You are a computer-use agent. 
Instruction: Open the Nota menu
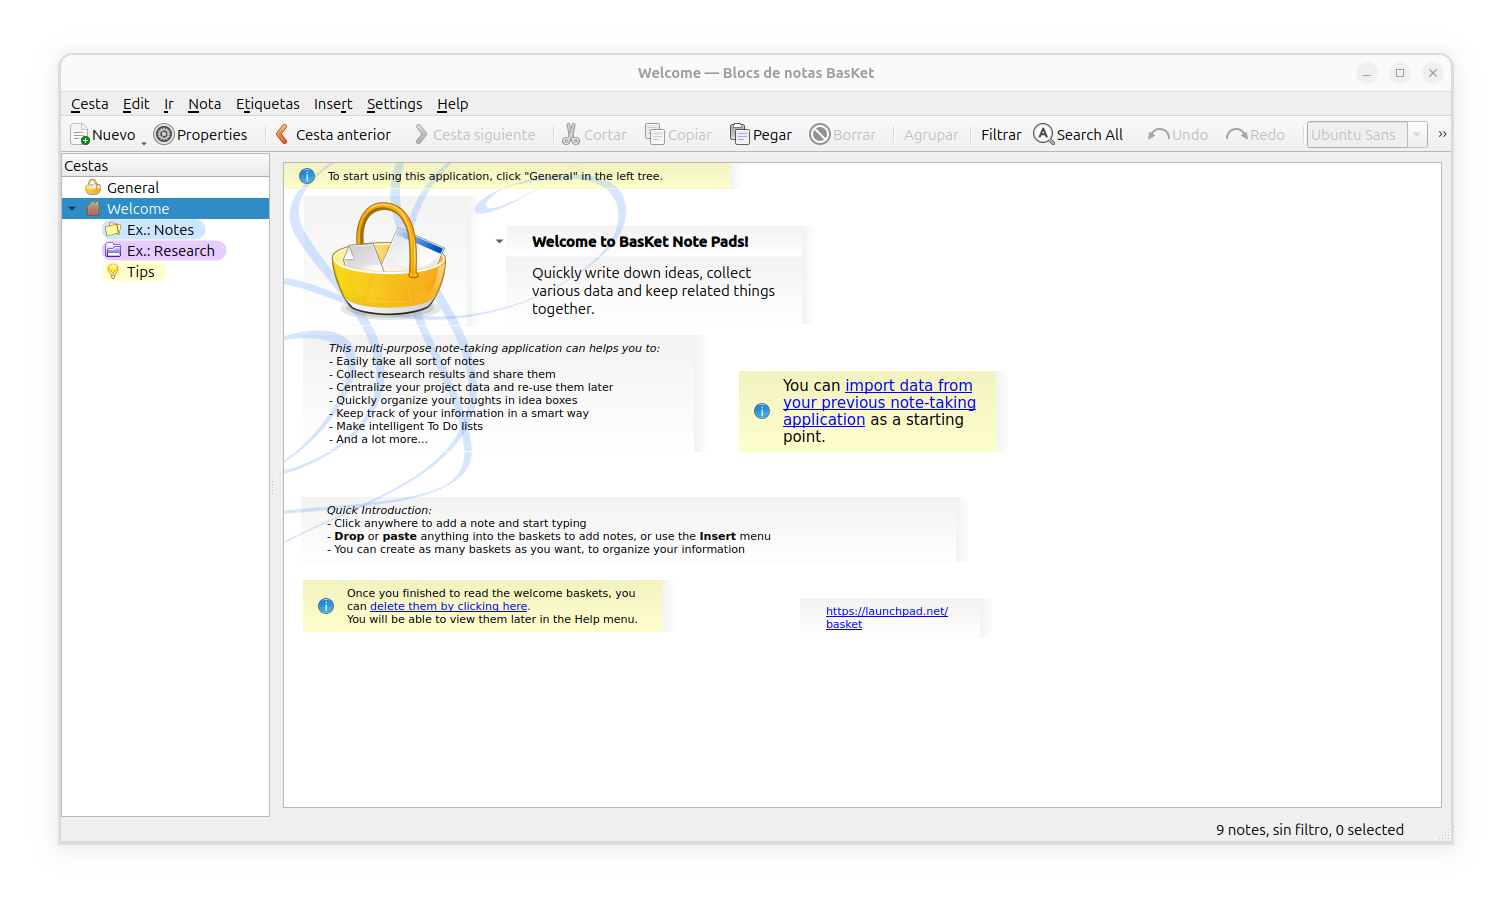click(x=204, y=104)
